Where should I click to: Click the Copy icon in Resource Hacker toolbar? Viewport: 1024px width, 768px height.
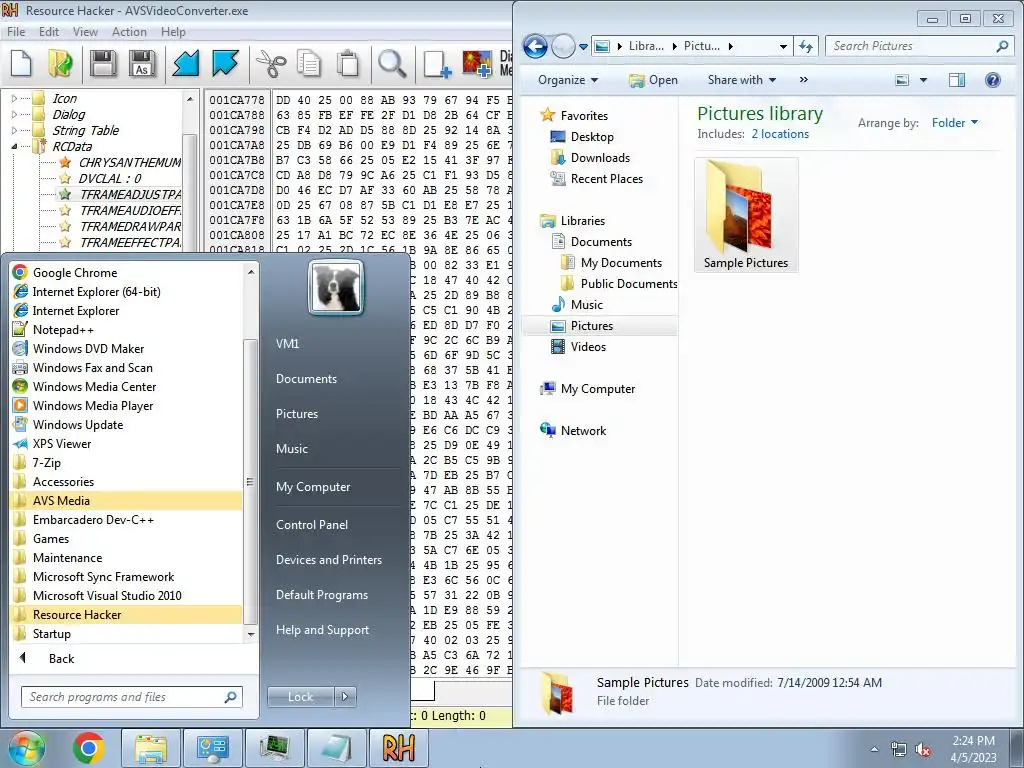(309, 64)
